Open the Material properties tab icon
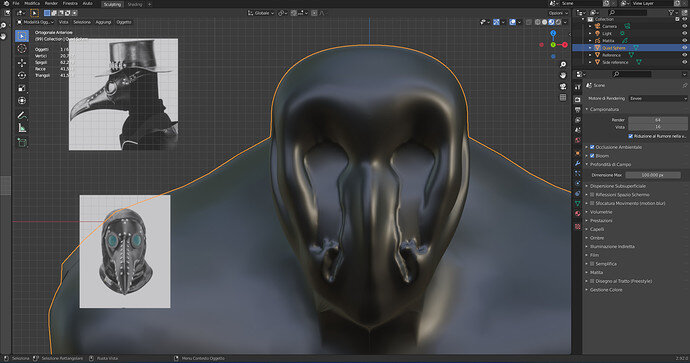The height and width of the screenshot is (363, 690). coord(577,214)
